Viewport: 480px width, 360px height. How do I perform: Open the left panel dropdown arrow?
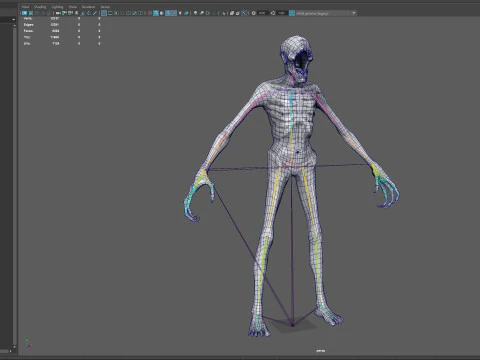click(x=14, y=20)
